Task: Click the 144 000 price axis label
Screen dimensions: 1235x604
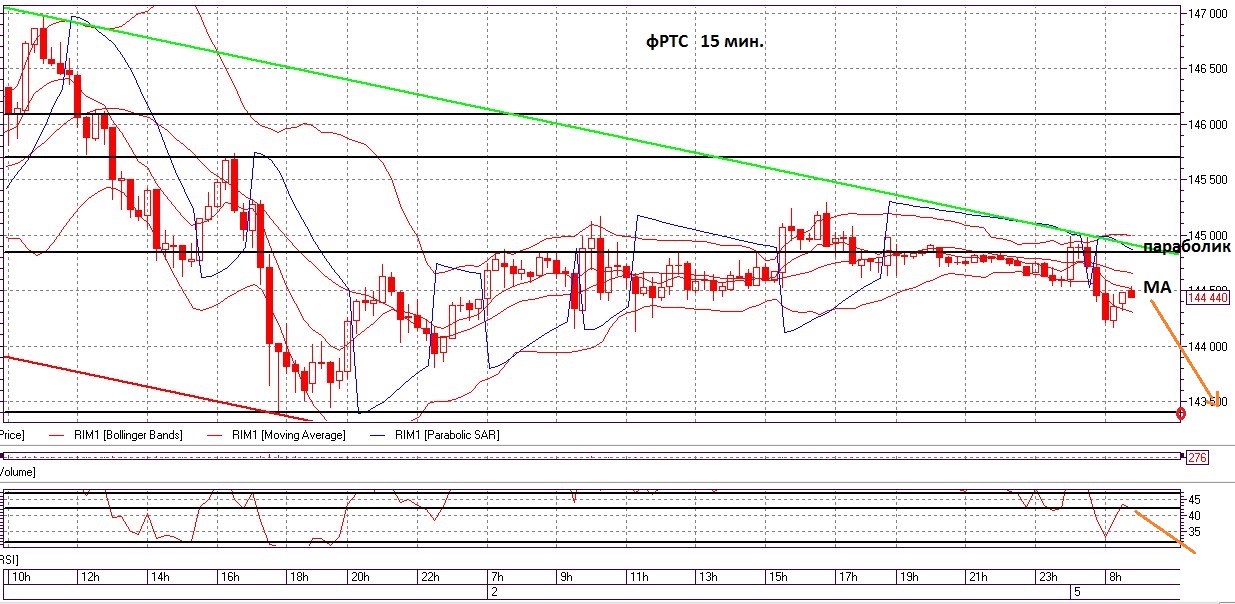Action: (x=1207, y=347)
